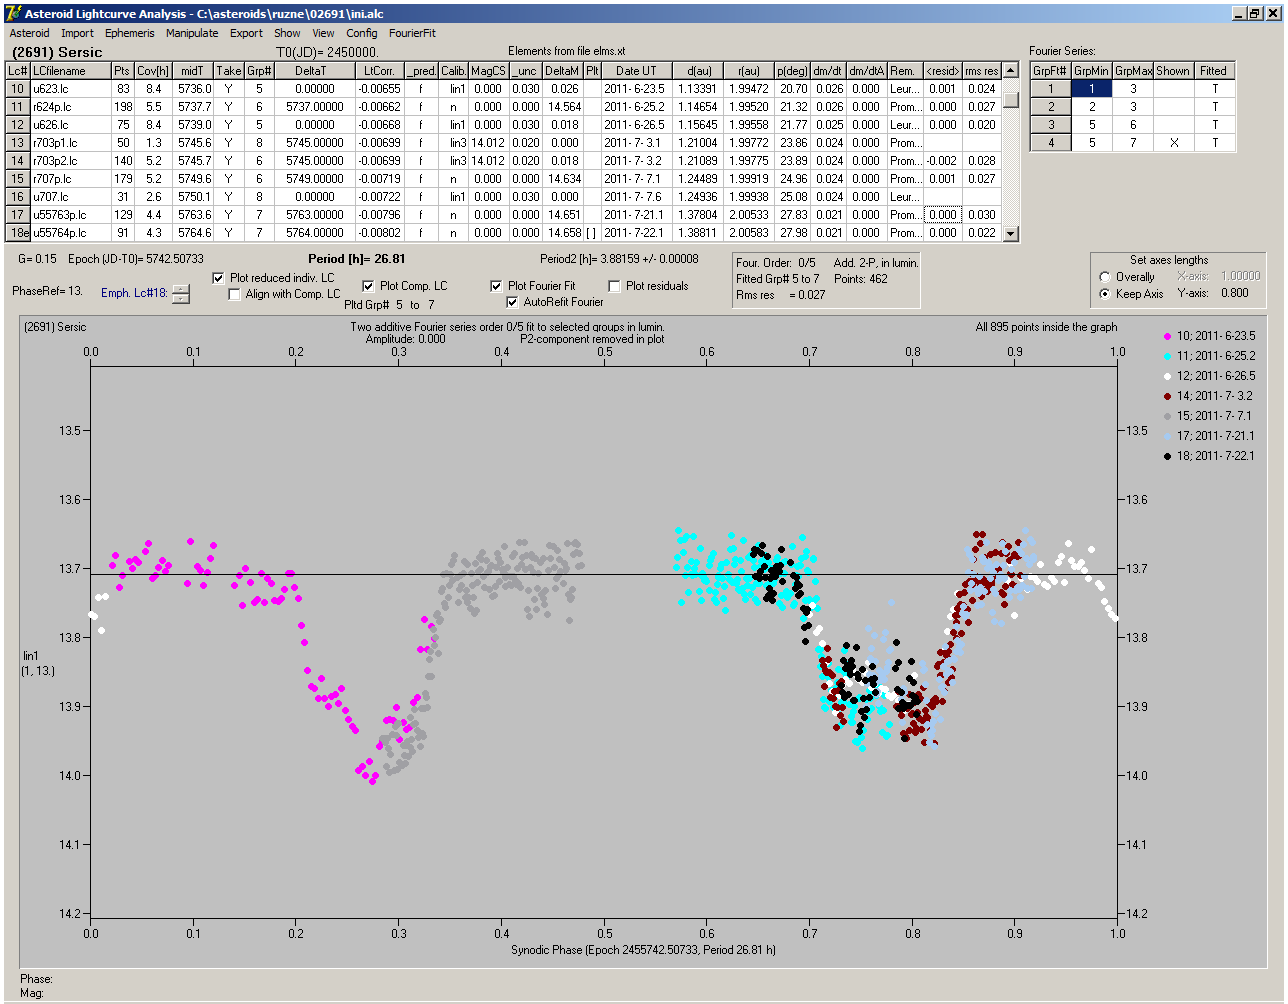Click the lightcurve table scroll-down arrow

click(x=1011, y=234)
